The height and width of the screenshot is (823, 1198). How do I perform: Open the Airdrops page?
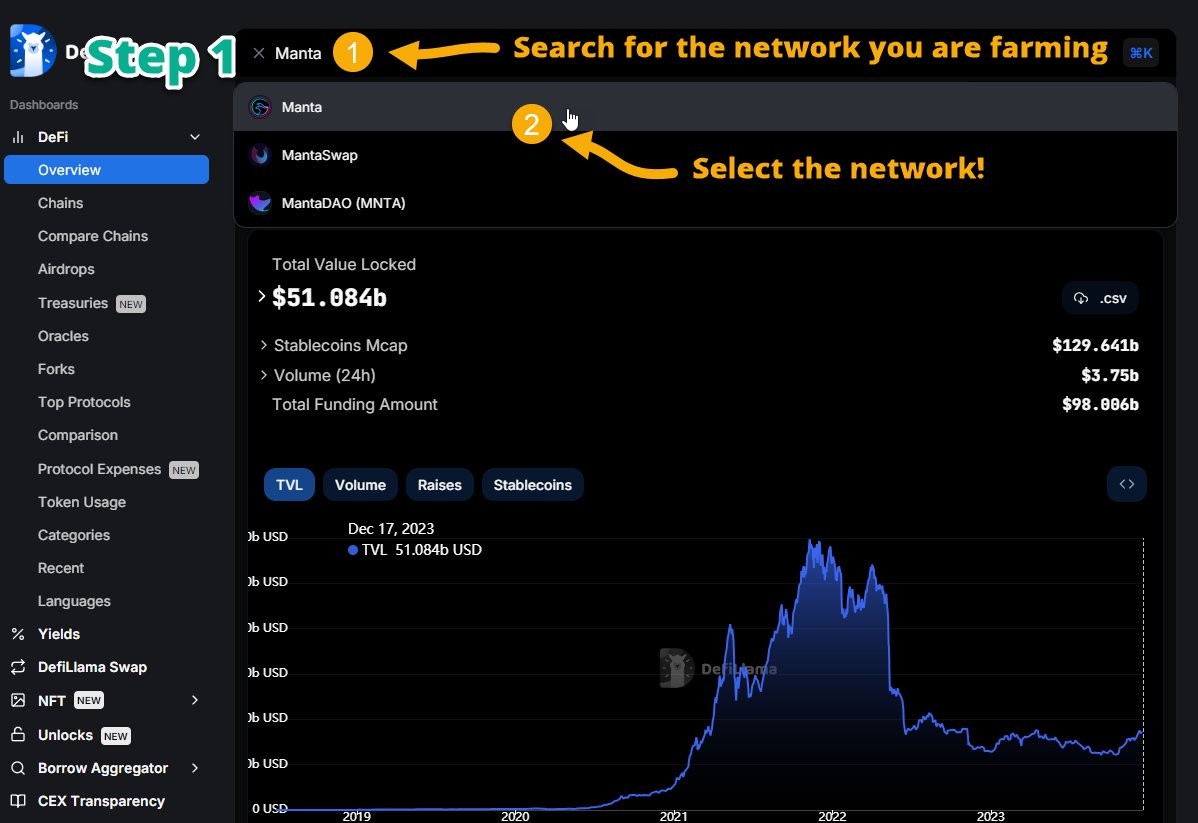66,269
